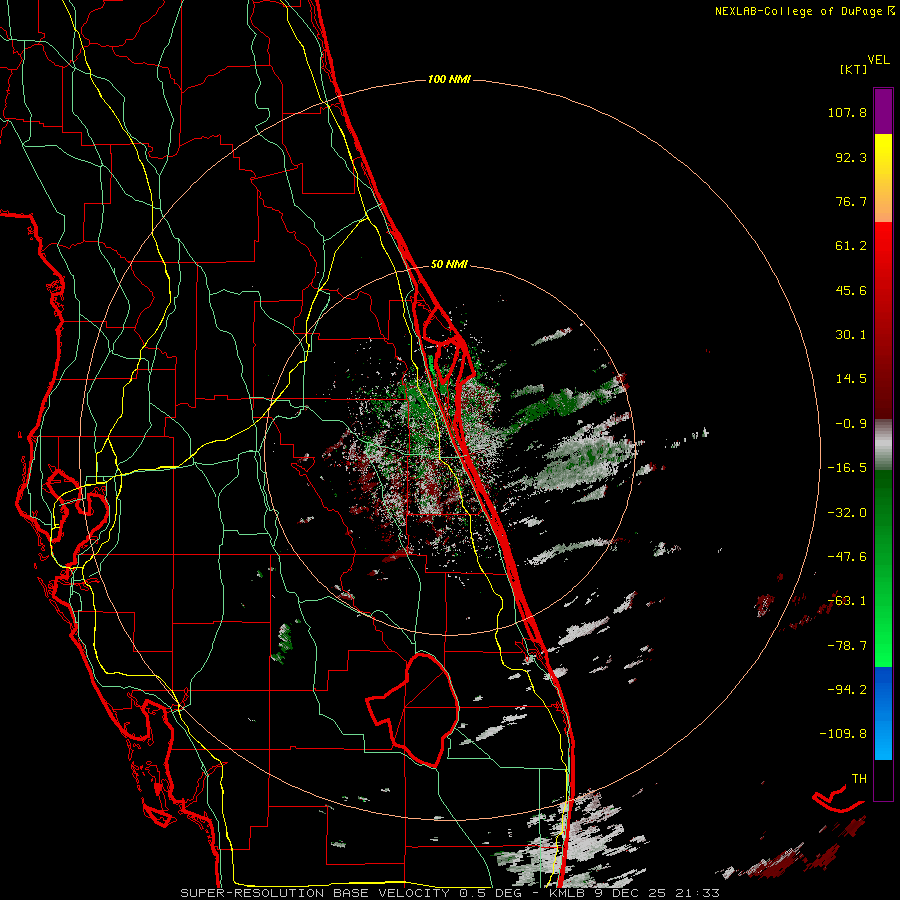Click the 61.2 velocity scale value
Viewport: 900px width, 900px height.
(x=851, y=246)
